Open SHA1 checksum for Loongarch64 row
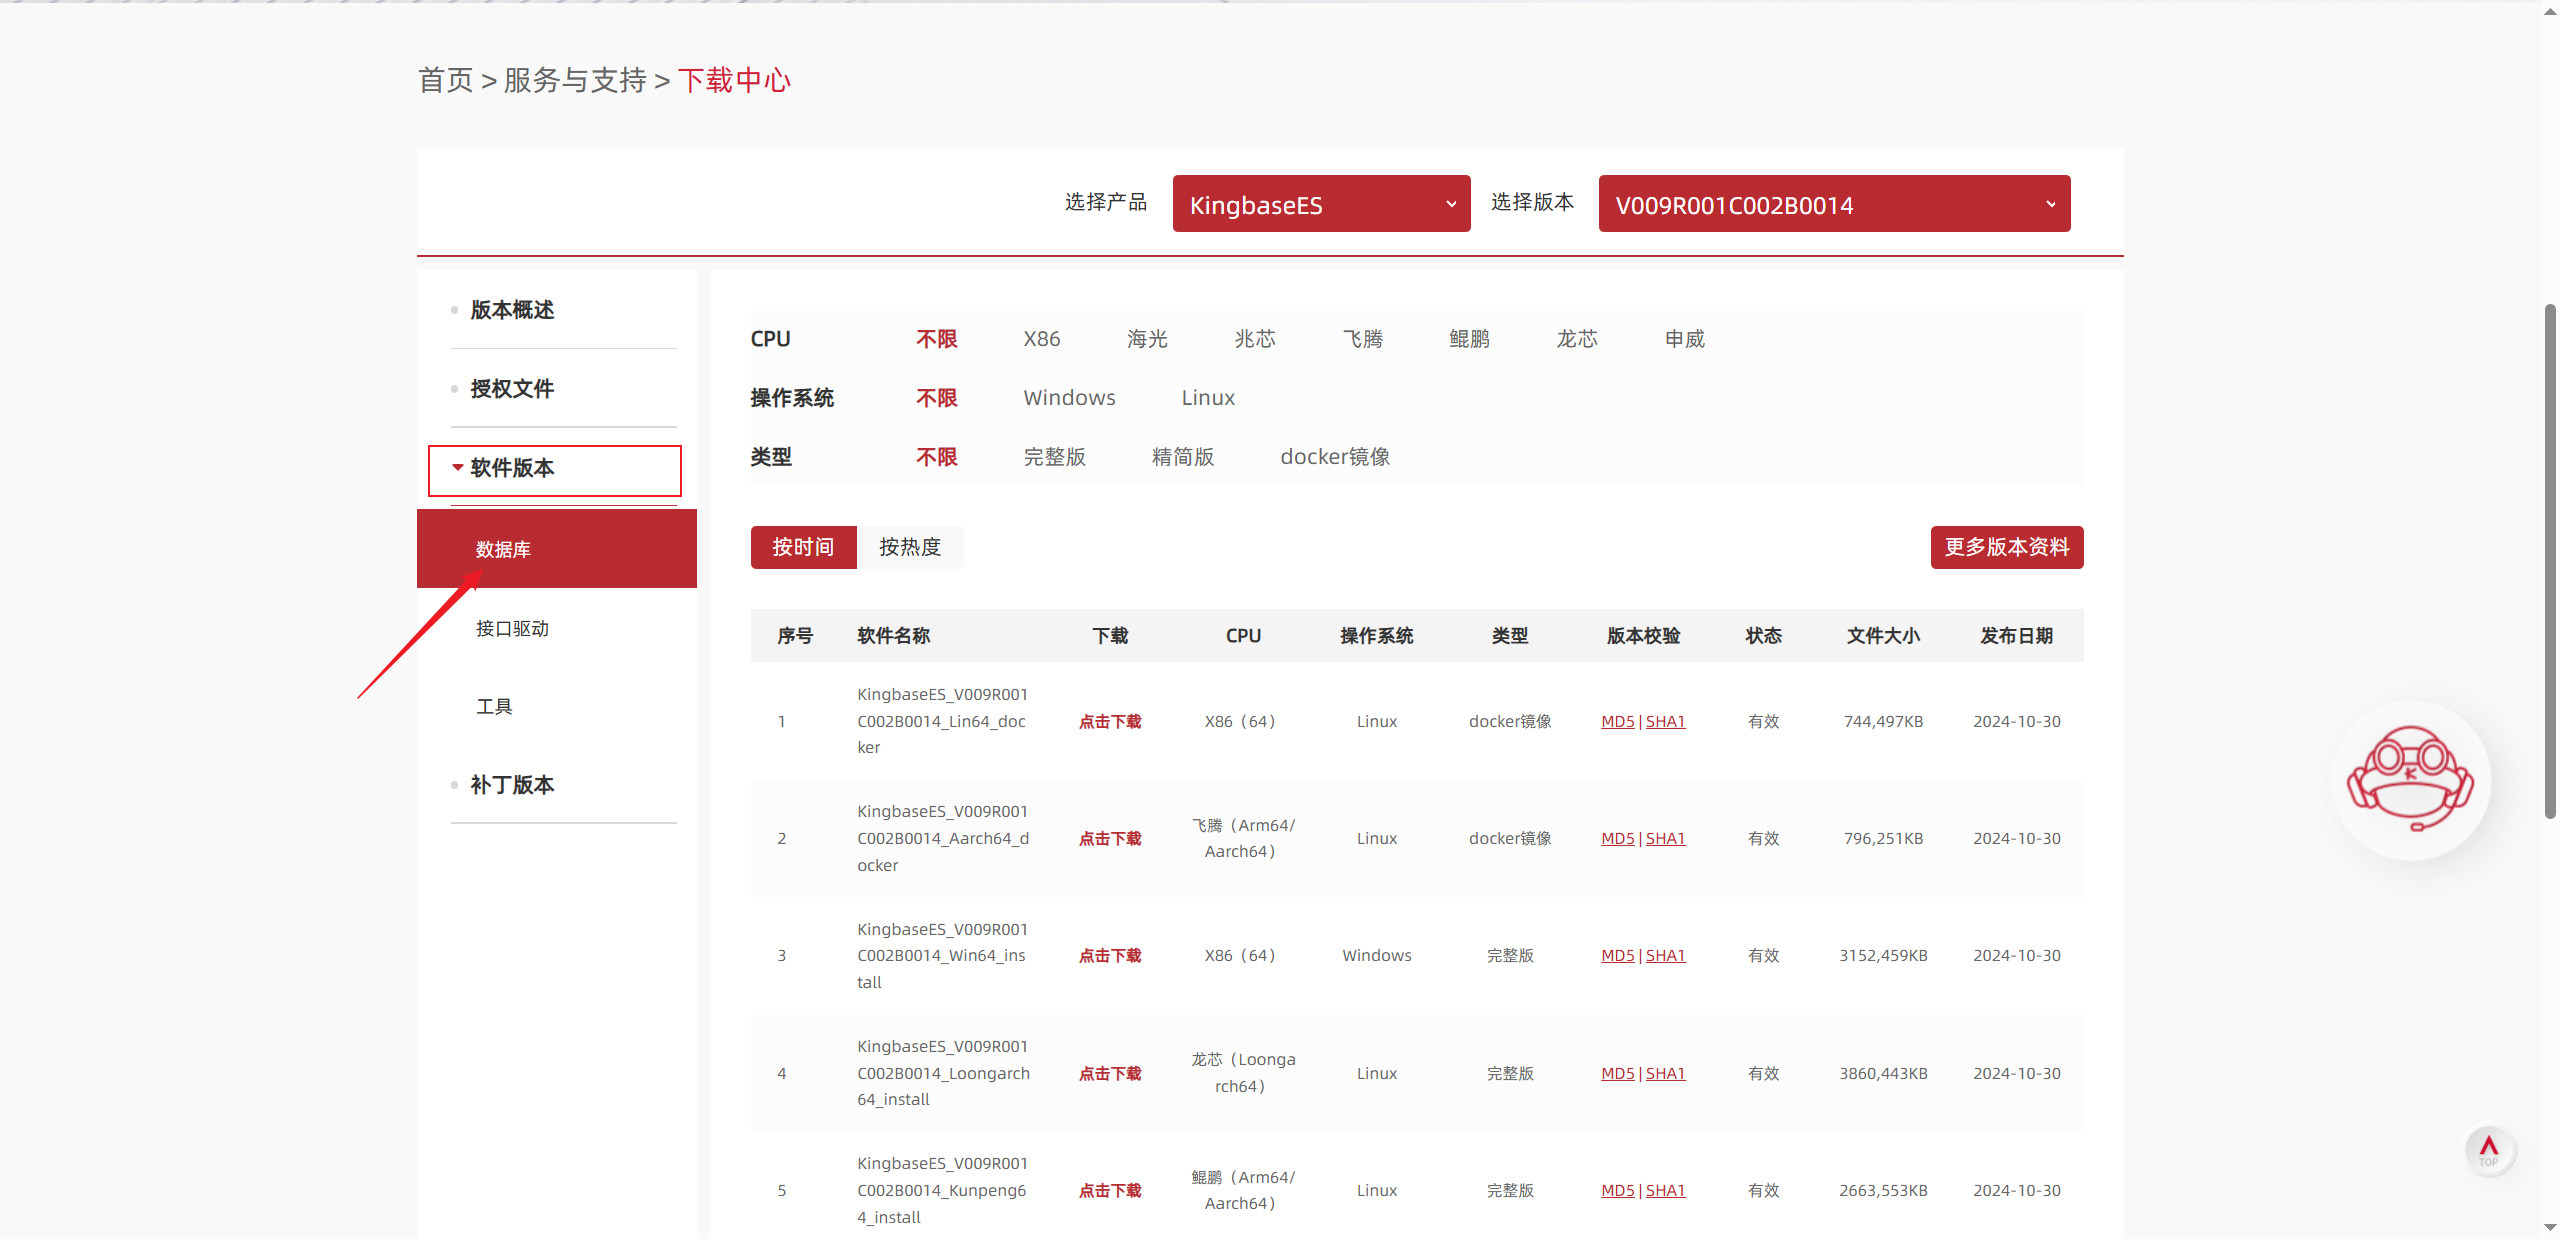This screenshot has height=1239, width=2560. point(1665,1073)
